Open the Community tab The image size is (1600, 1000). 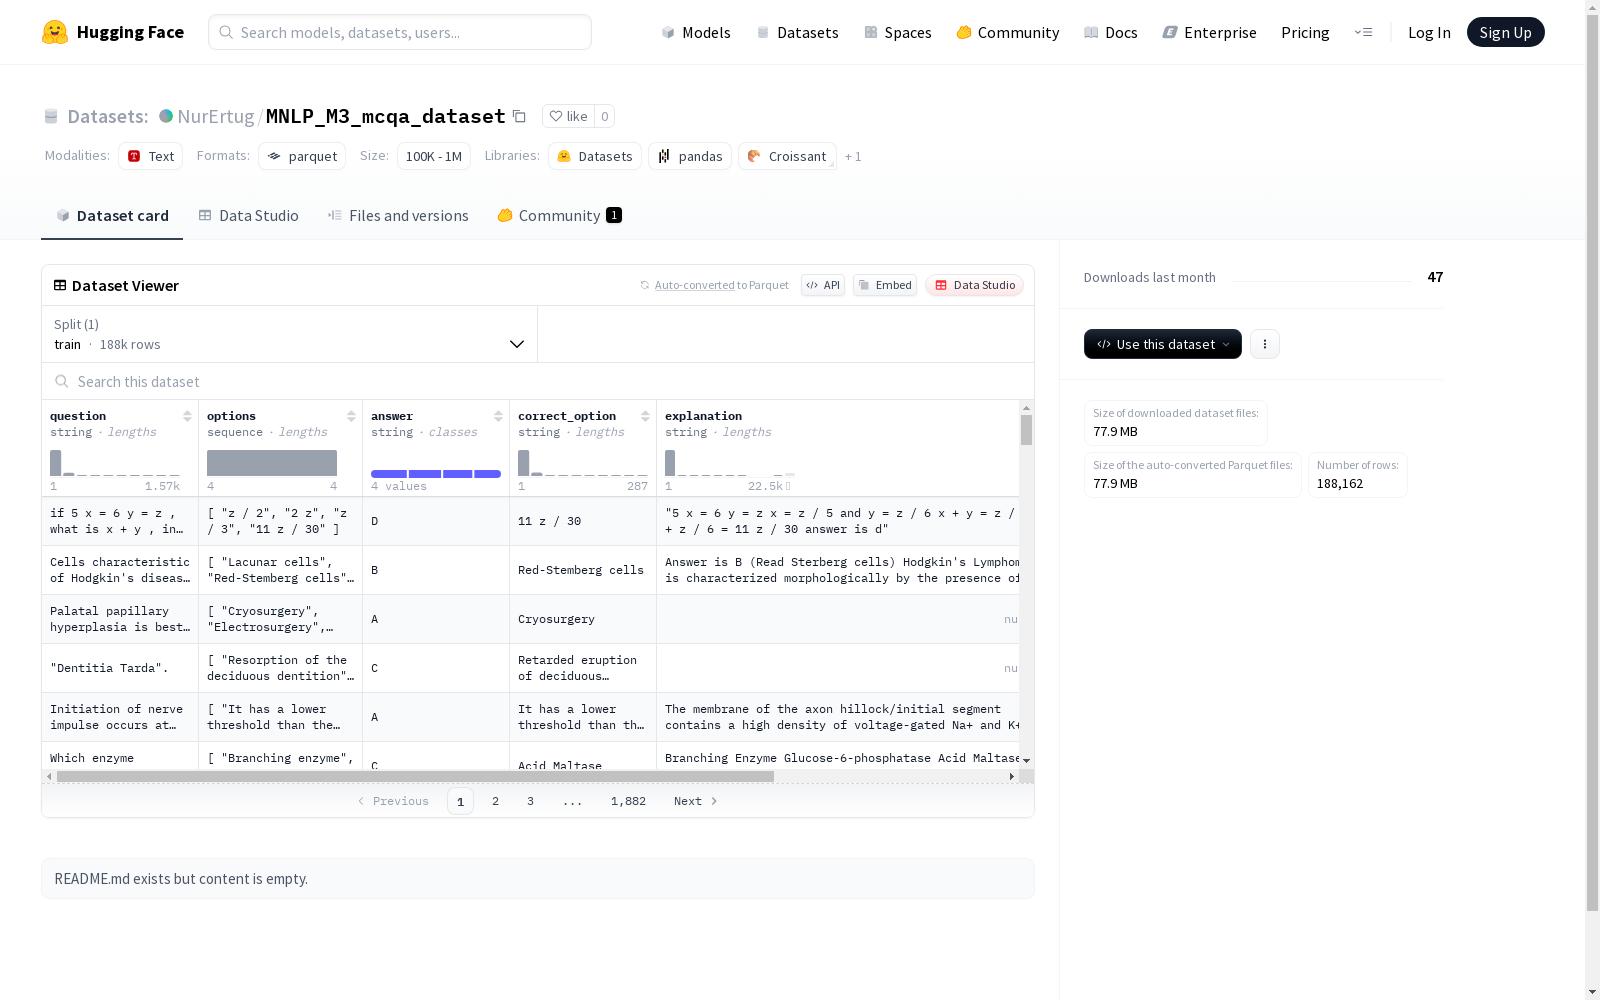click(560, 215)
